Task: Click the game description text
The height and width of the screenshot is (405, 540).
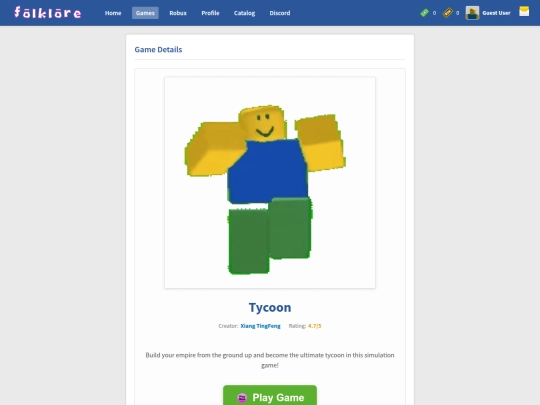Action: click(270, 360)
